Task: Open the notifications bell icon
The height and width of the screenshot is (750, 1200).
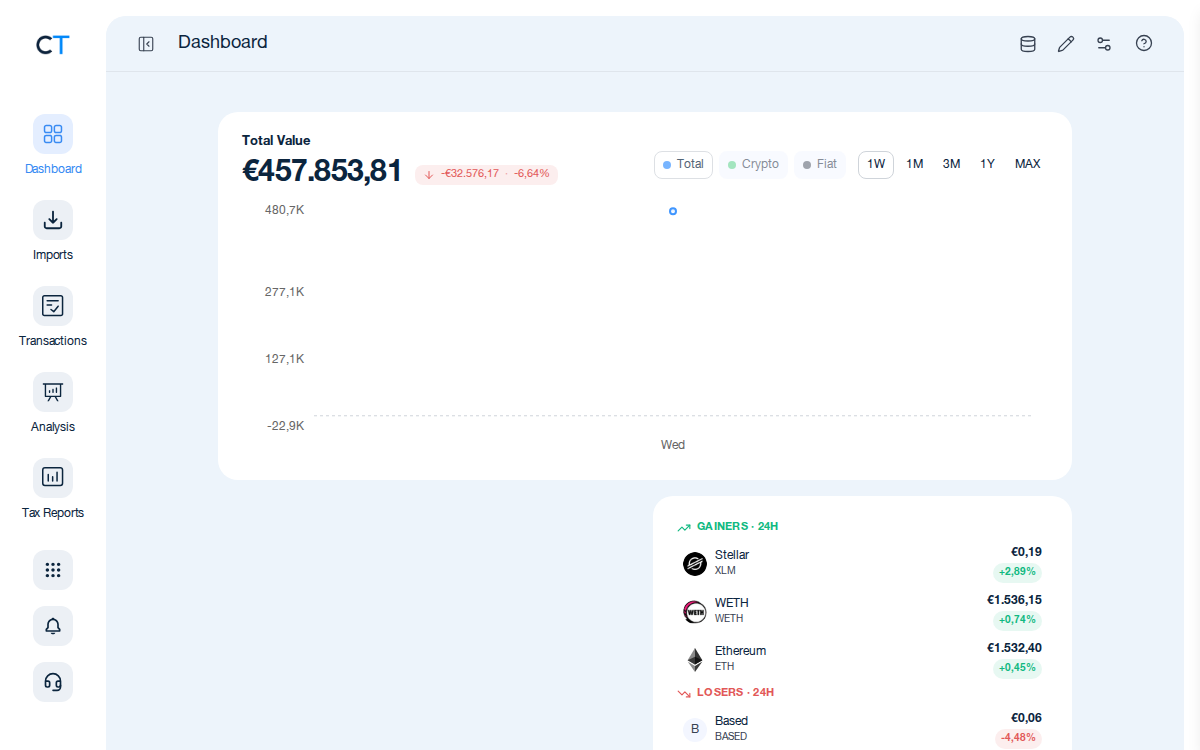Action: coord(53,626)
